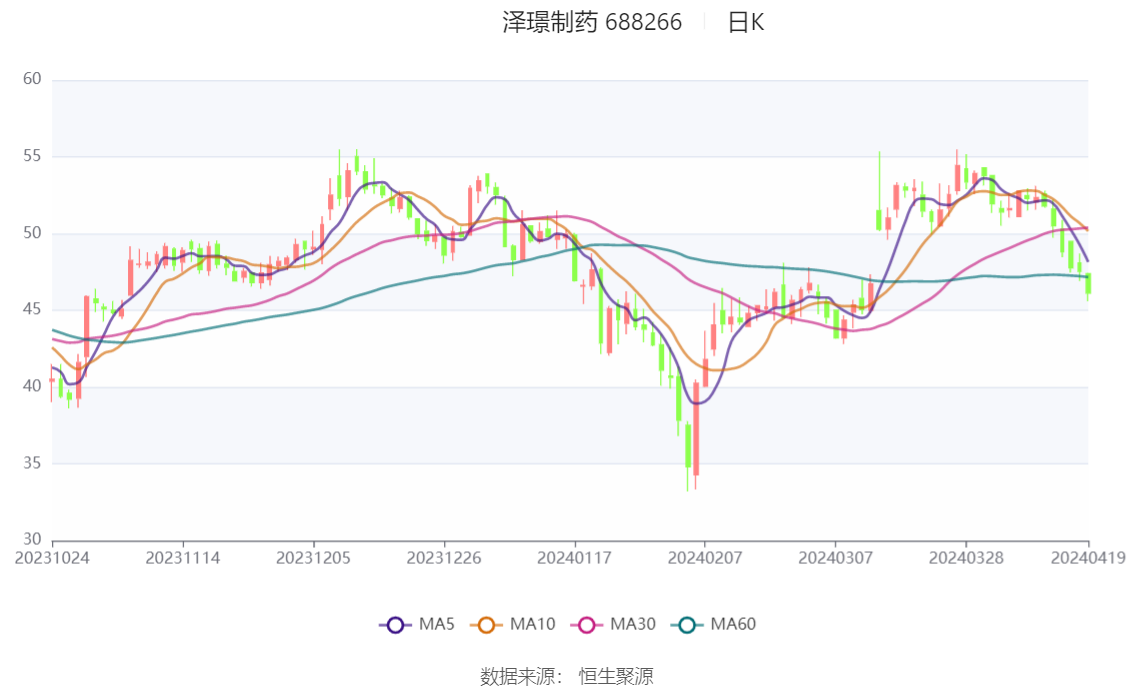Pick the 20231226 date tick label

click(x=444, y=558)
